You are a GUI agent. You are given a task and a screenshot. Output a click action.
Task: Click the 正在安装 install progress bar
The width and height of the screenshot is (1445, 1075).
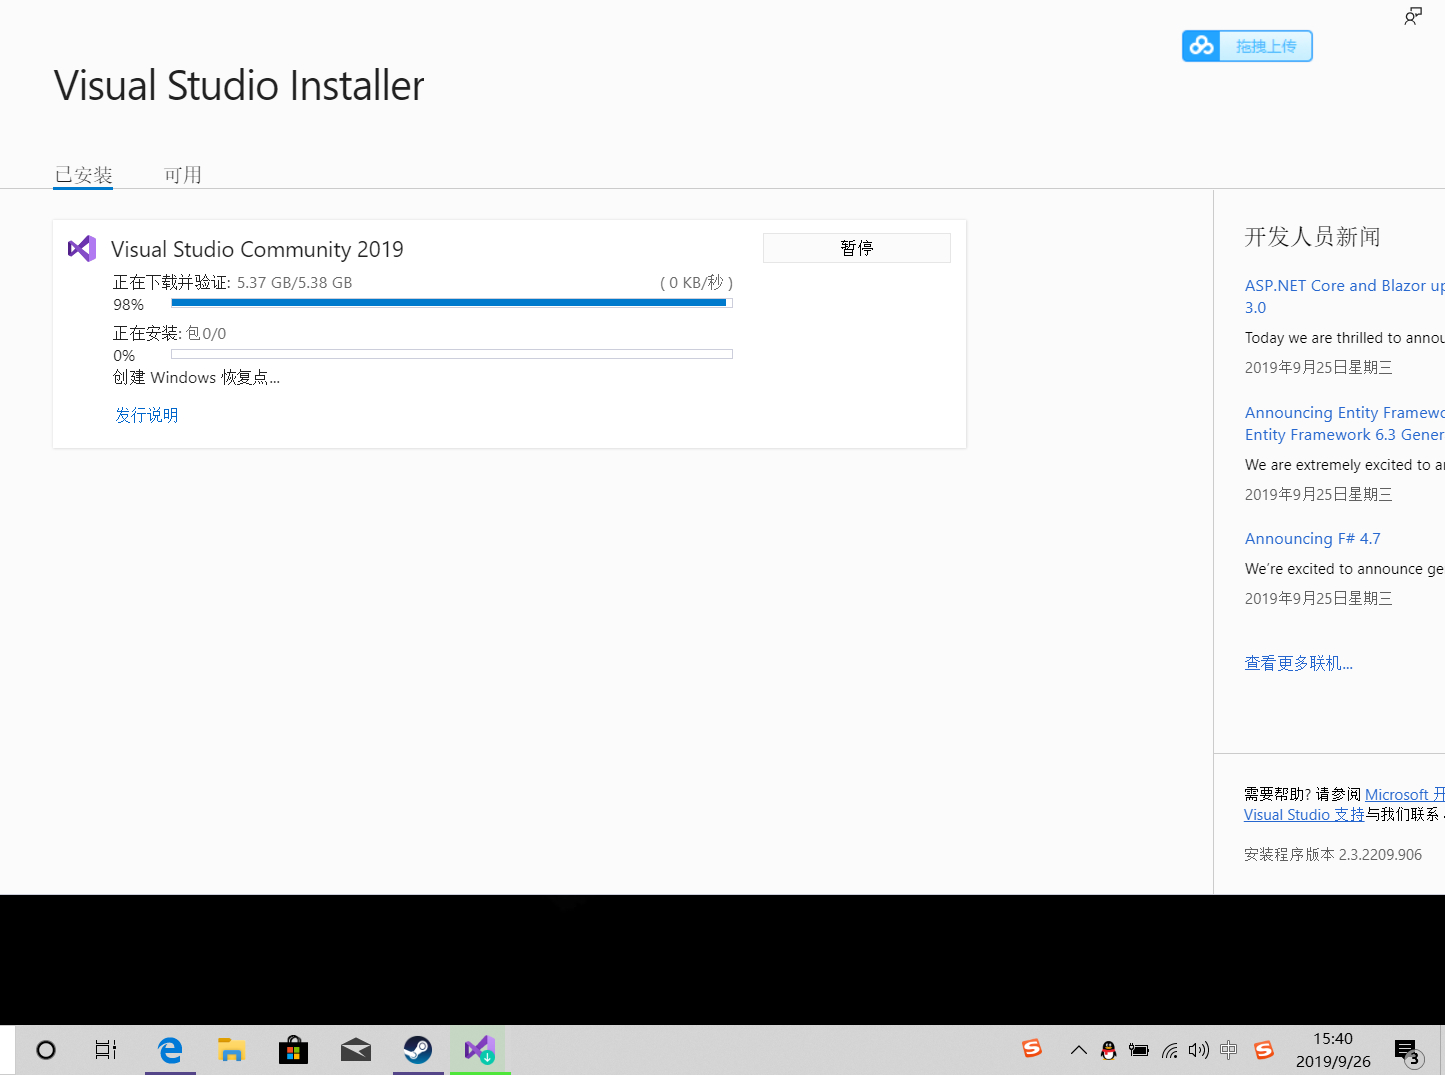point(452,354)
